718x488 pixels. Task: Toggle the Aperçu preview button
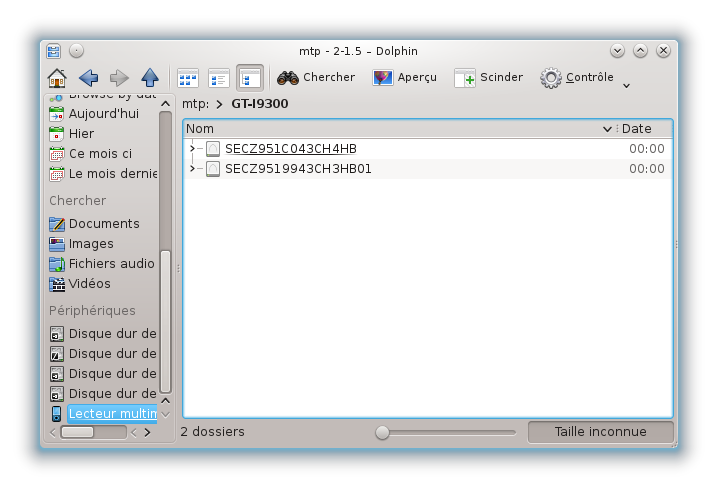404,77
